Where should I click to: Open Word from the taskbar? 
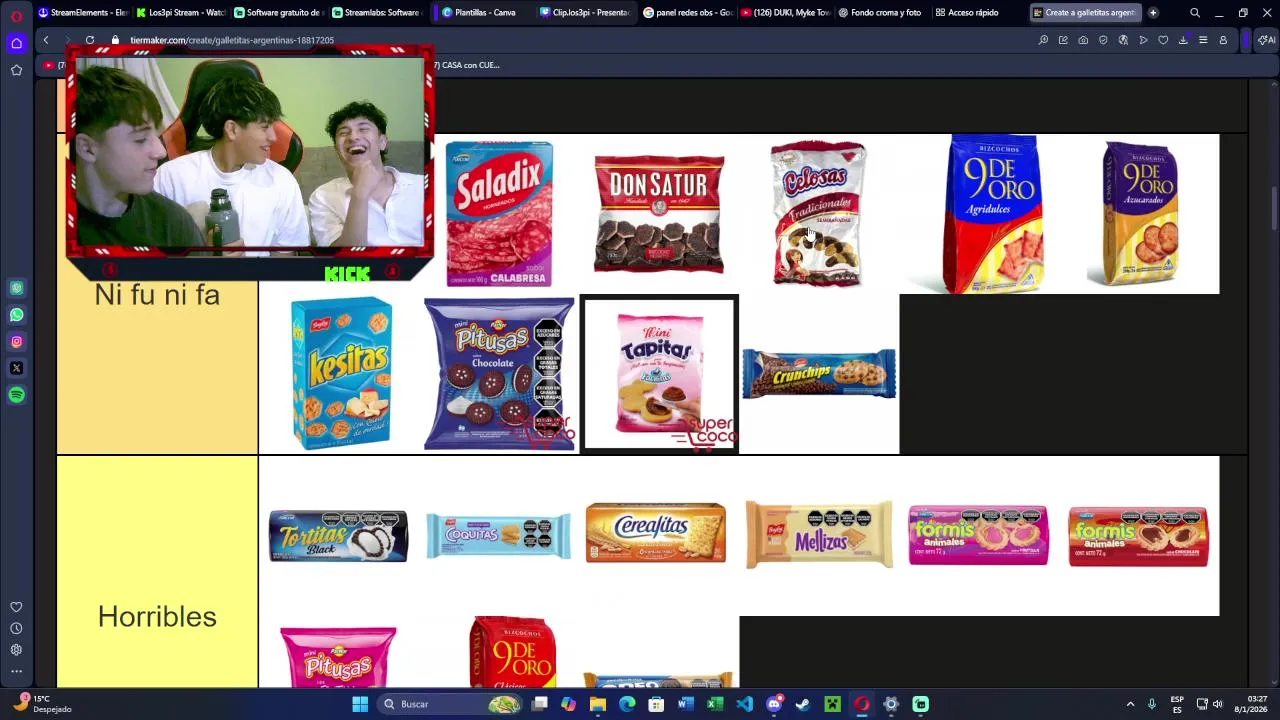[x=686, y=704]
